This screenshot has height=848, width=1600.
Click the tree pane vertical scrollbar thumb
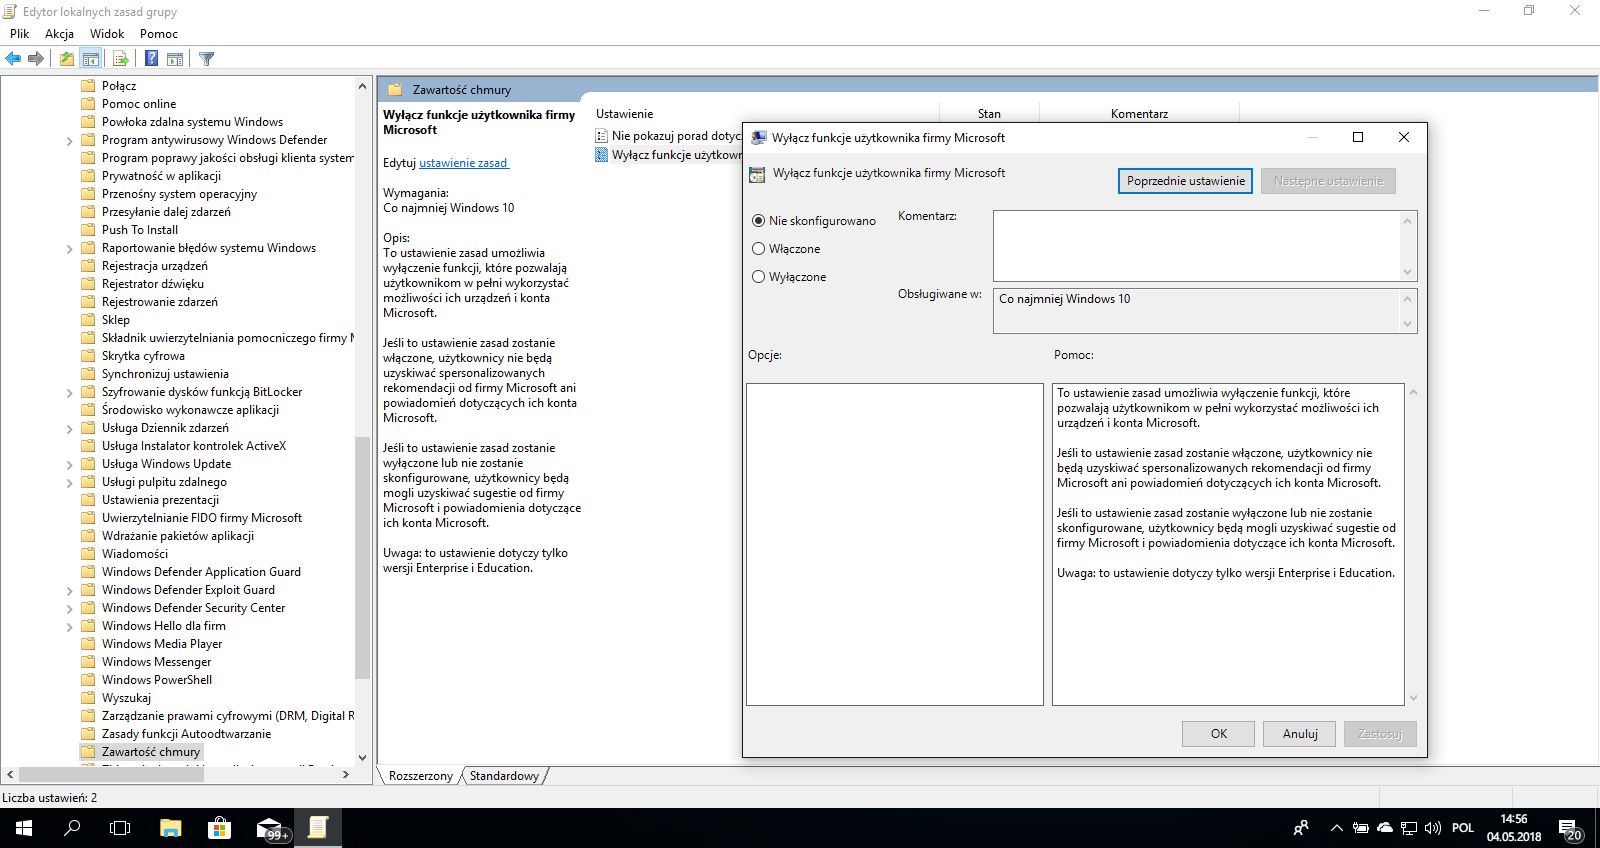tap(362, 558)
